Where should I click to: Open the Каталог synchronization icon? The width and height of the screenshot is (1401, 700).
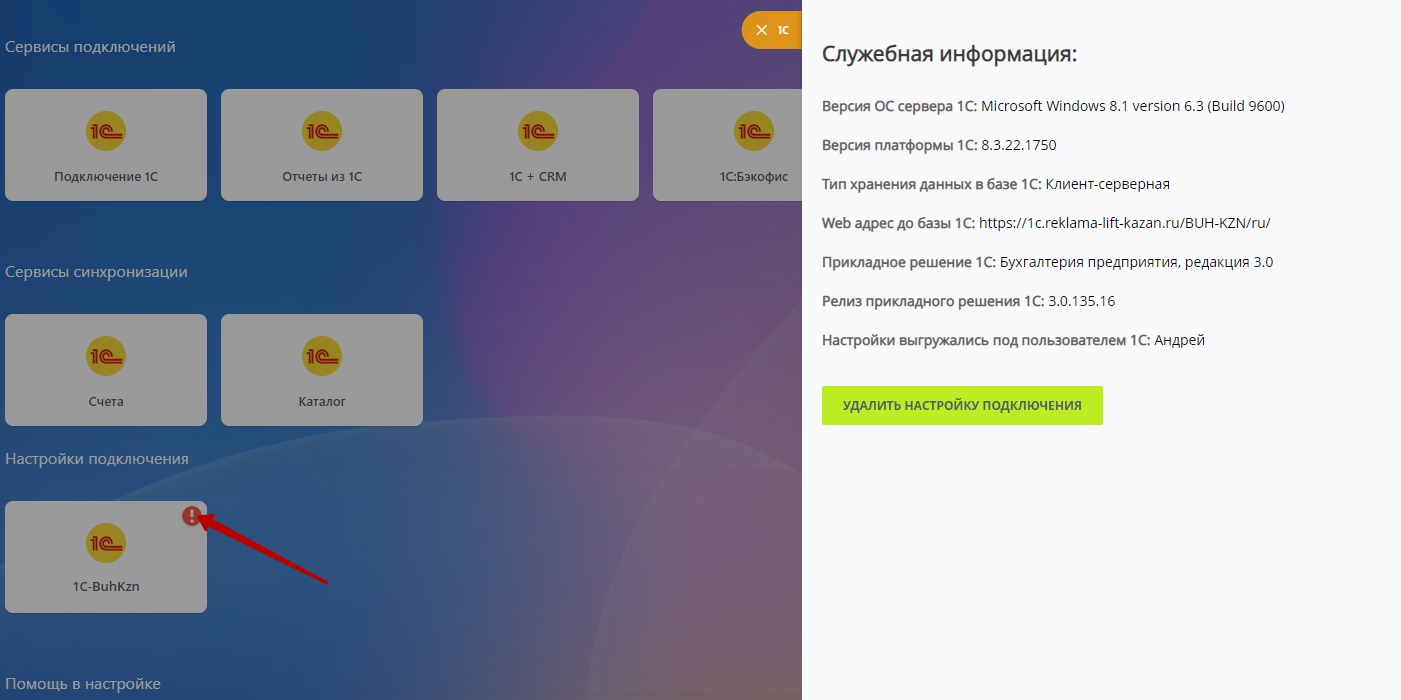(322, 356)
